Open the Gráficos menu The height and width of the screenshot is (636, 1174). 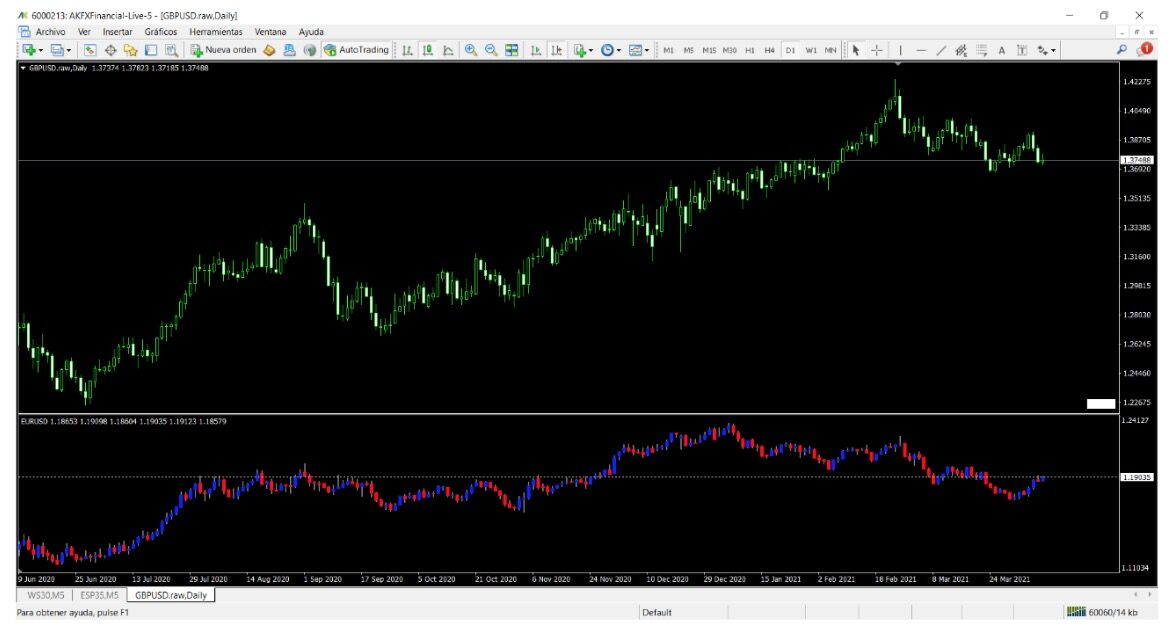(x=160, y=32)
